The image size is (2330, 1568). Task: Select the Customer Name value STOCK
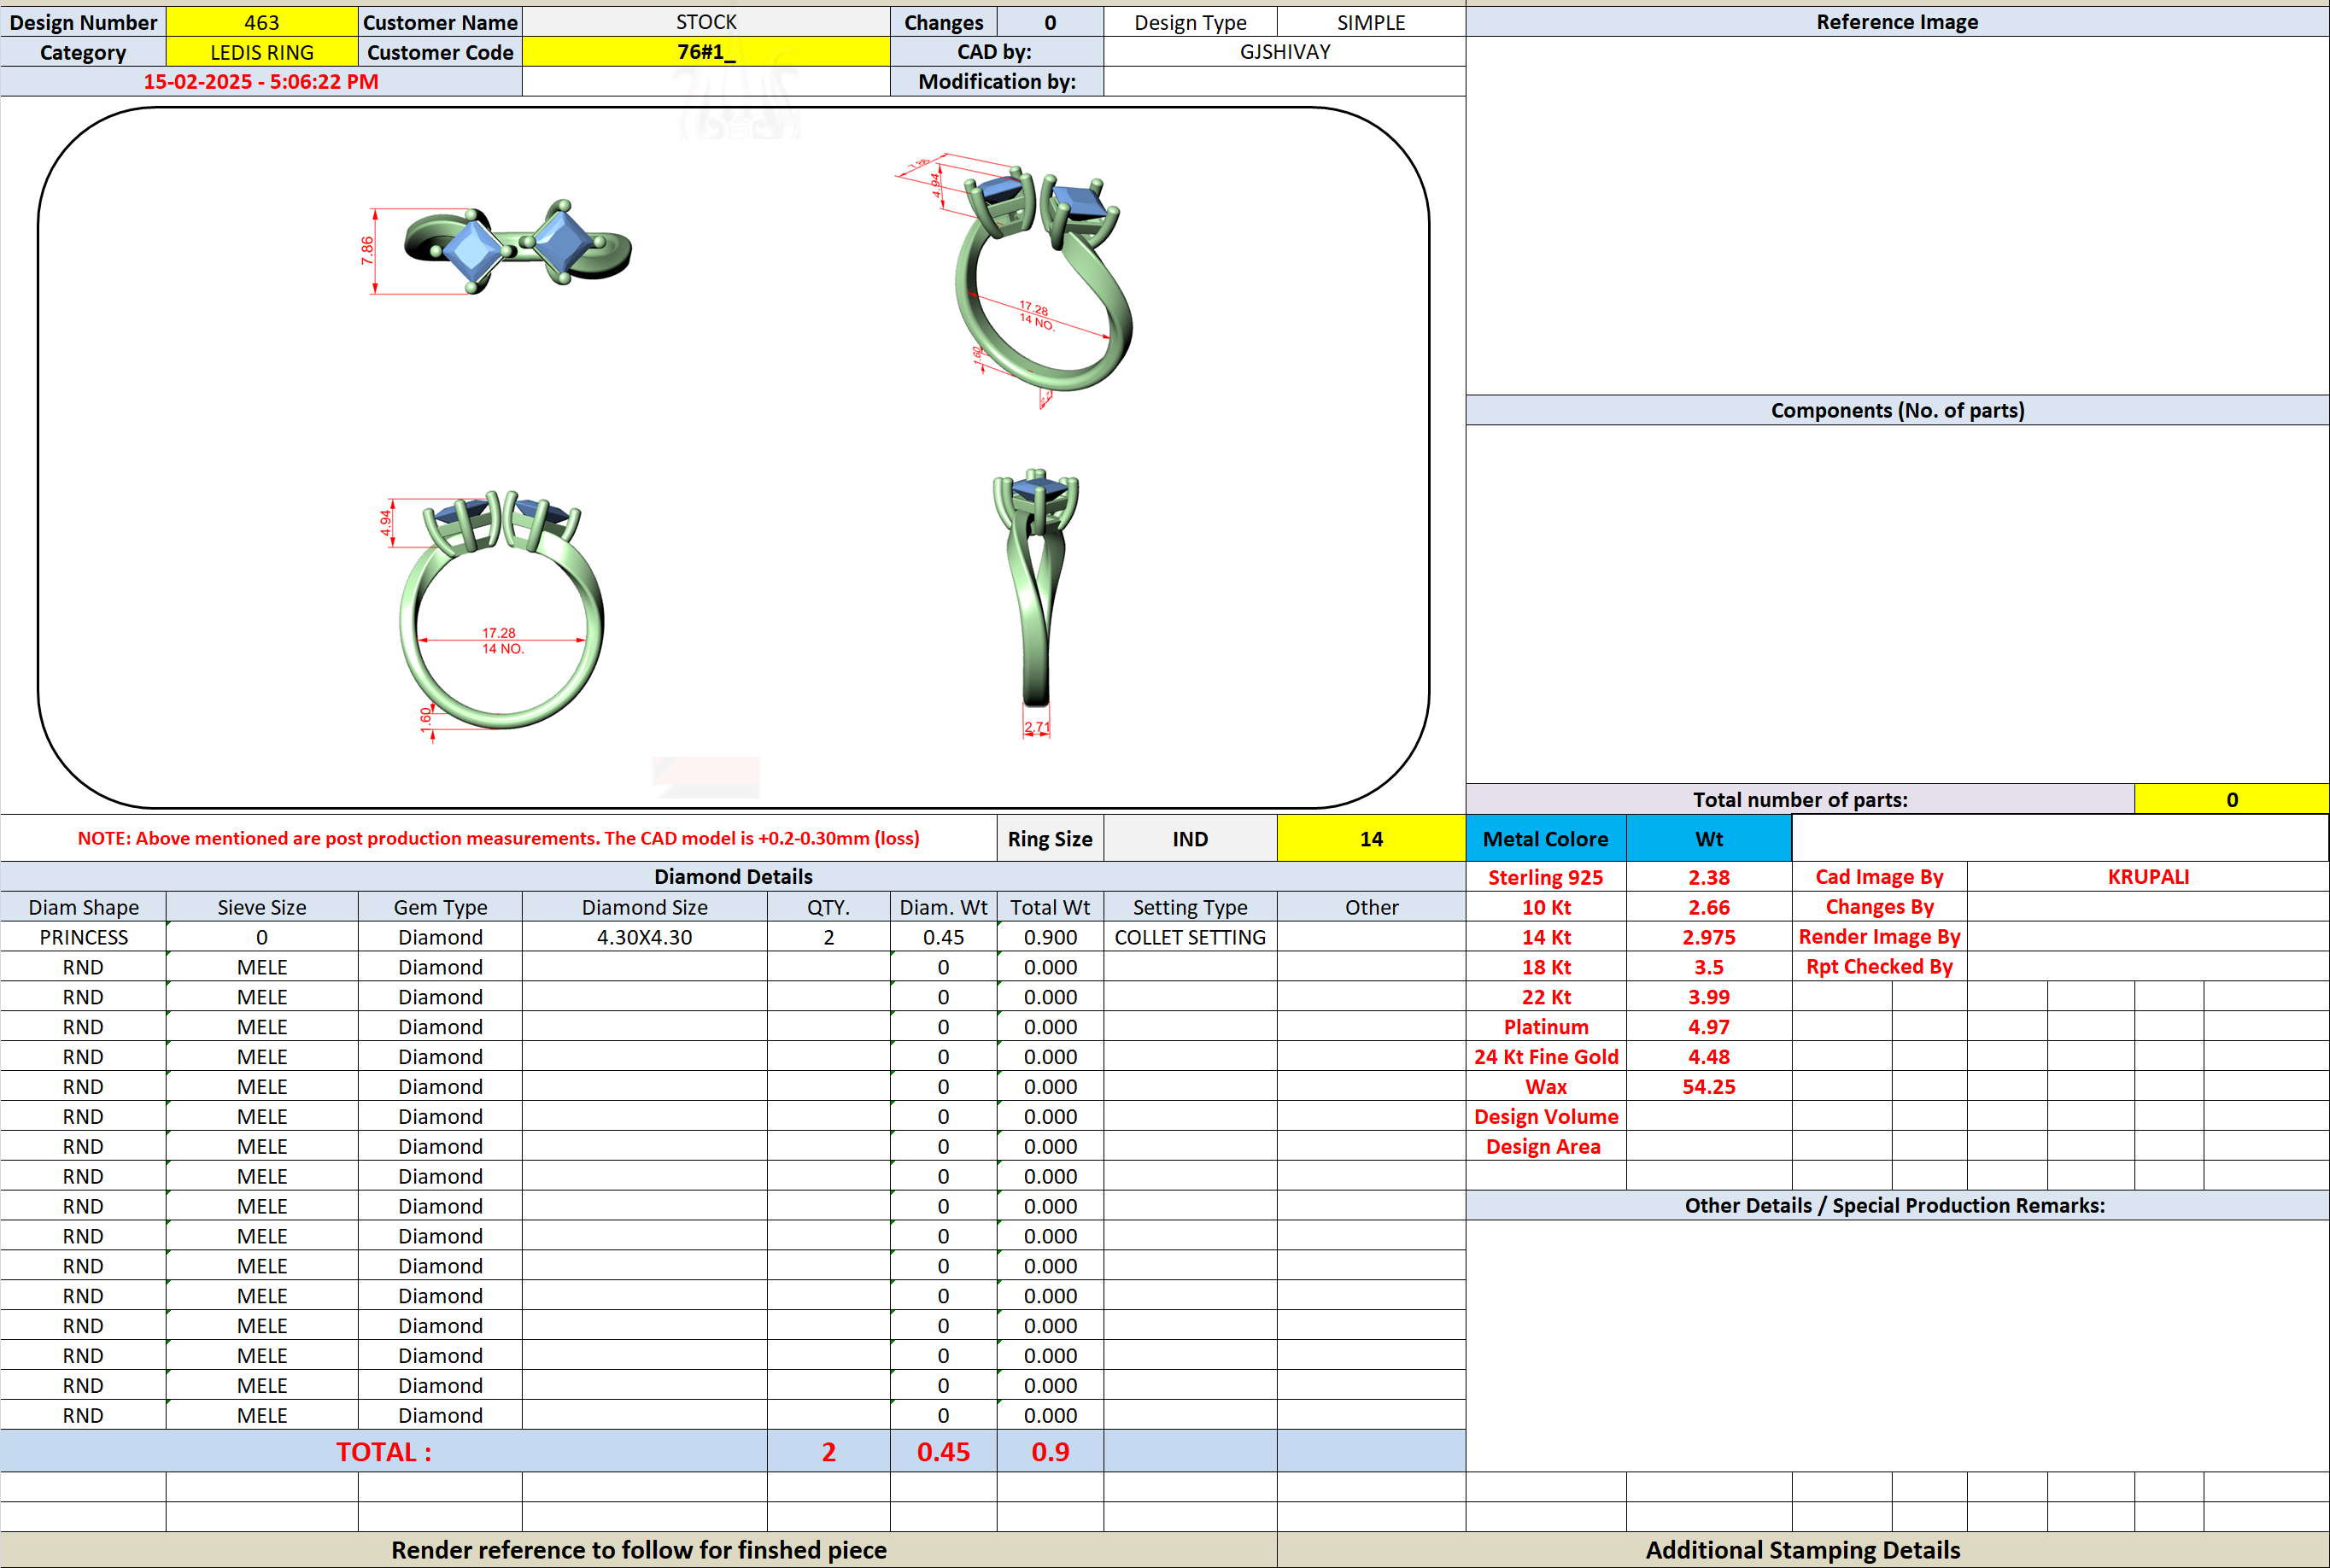point(706,22)
